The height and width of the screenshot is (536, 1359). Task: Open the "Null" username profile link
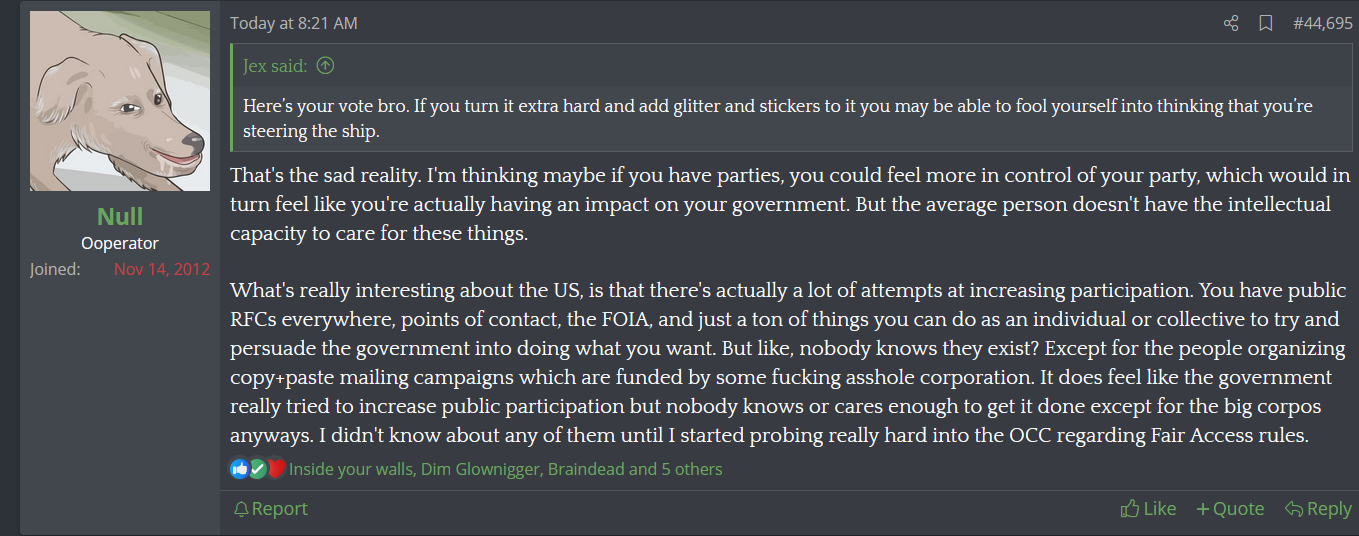[120, 216]
